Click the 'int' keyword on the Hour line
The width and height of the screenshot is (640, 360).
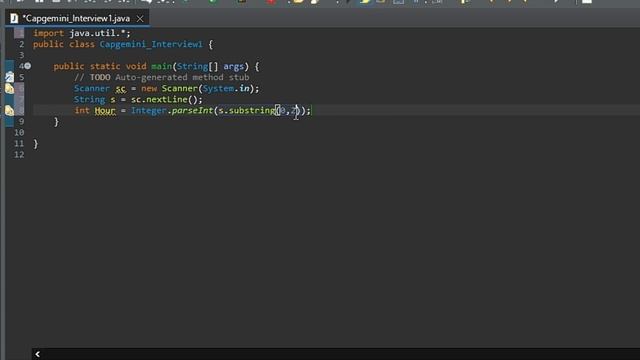coord(82,110)
